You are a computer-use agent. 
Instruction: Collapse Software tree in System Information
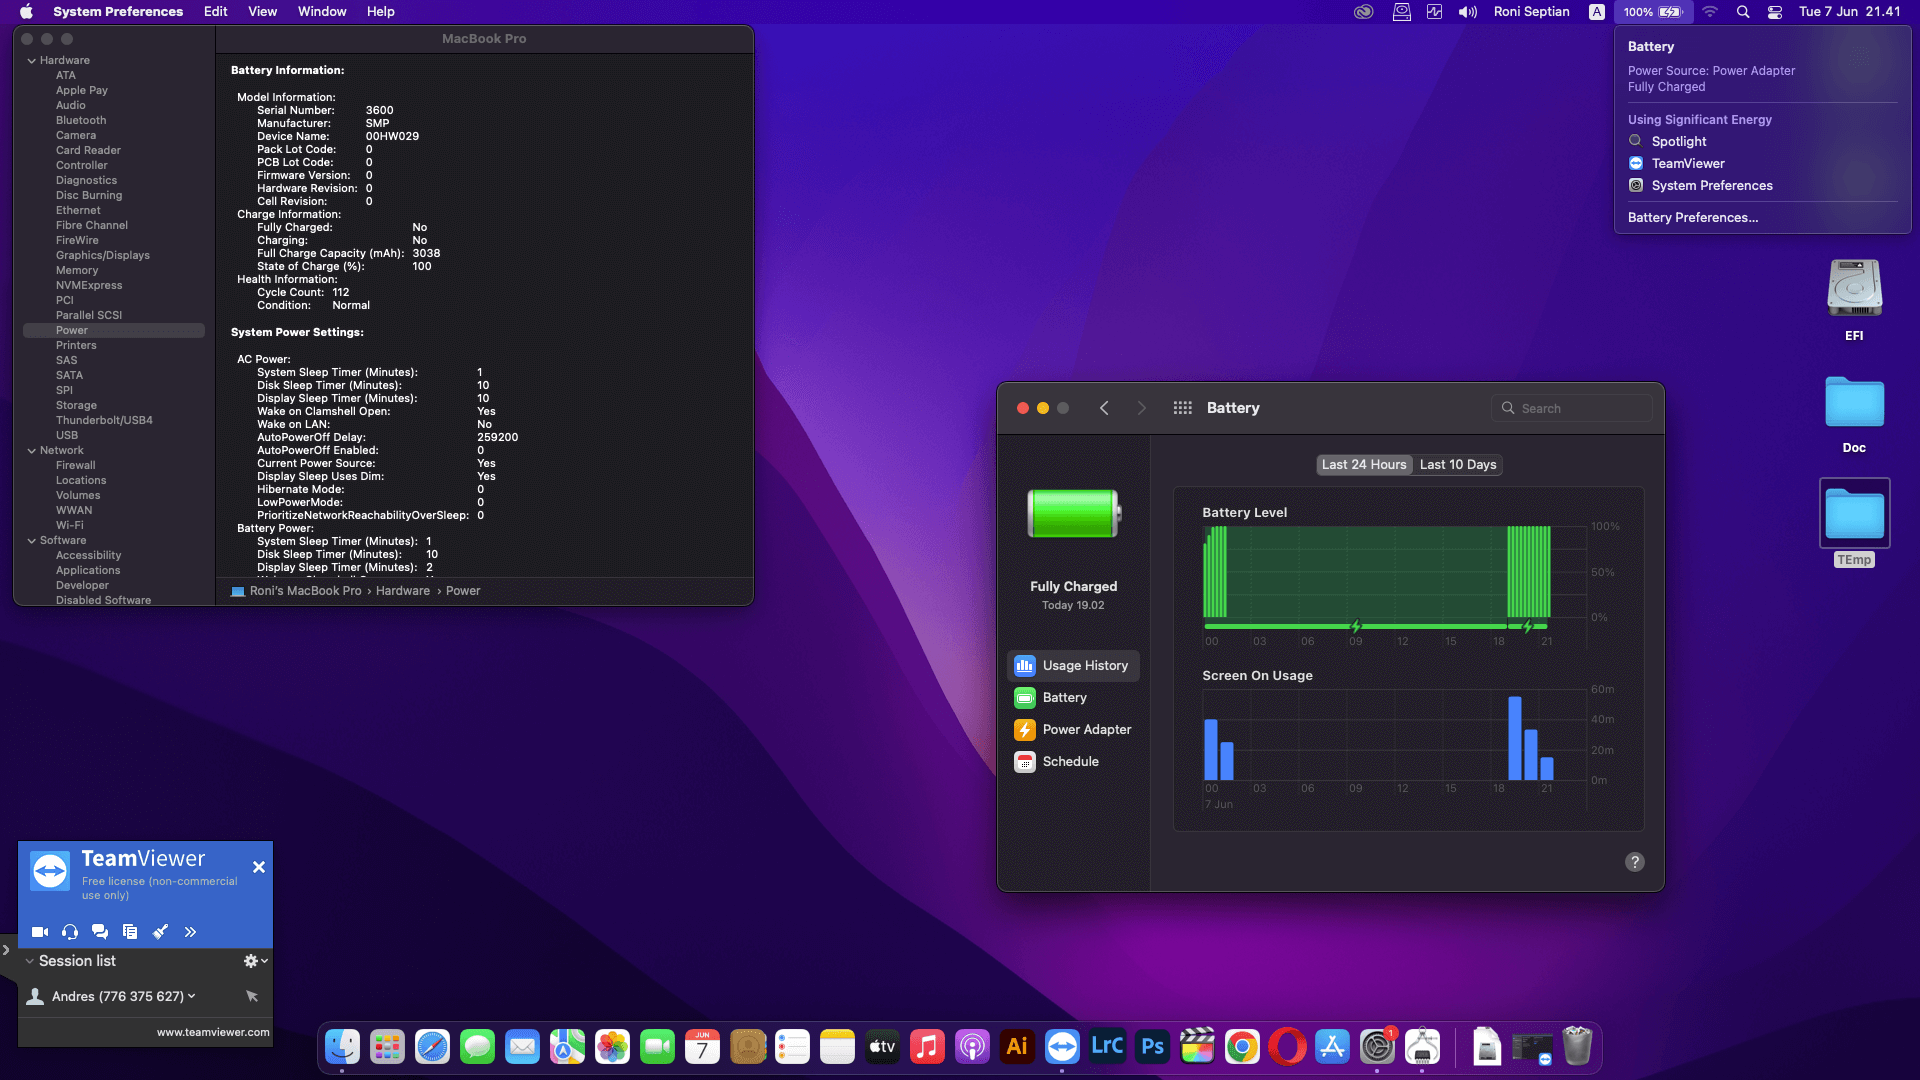pos(31,541)
